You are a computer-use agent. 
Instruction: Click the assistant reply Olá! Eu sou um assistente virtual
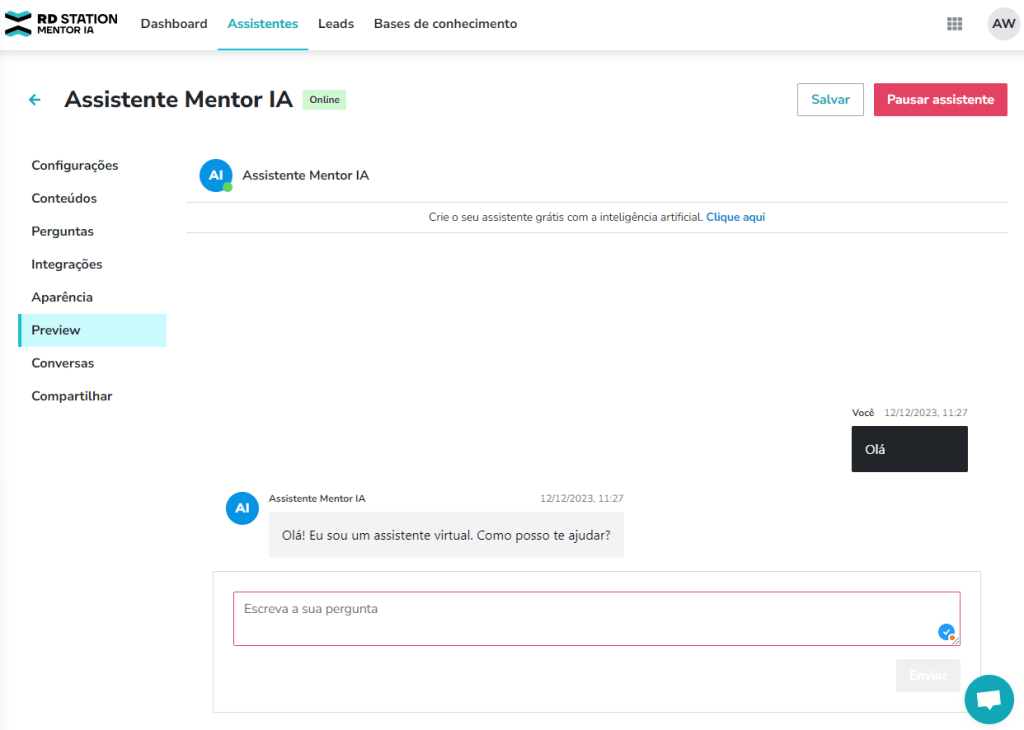pos(446,535)
